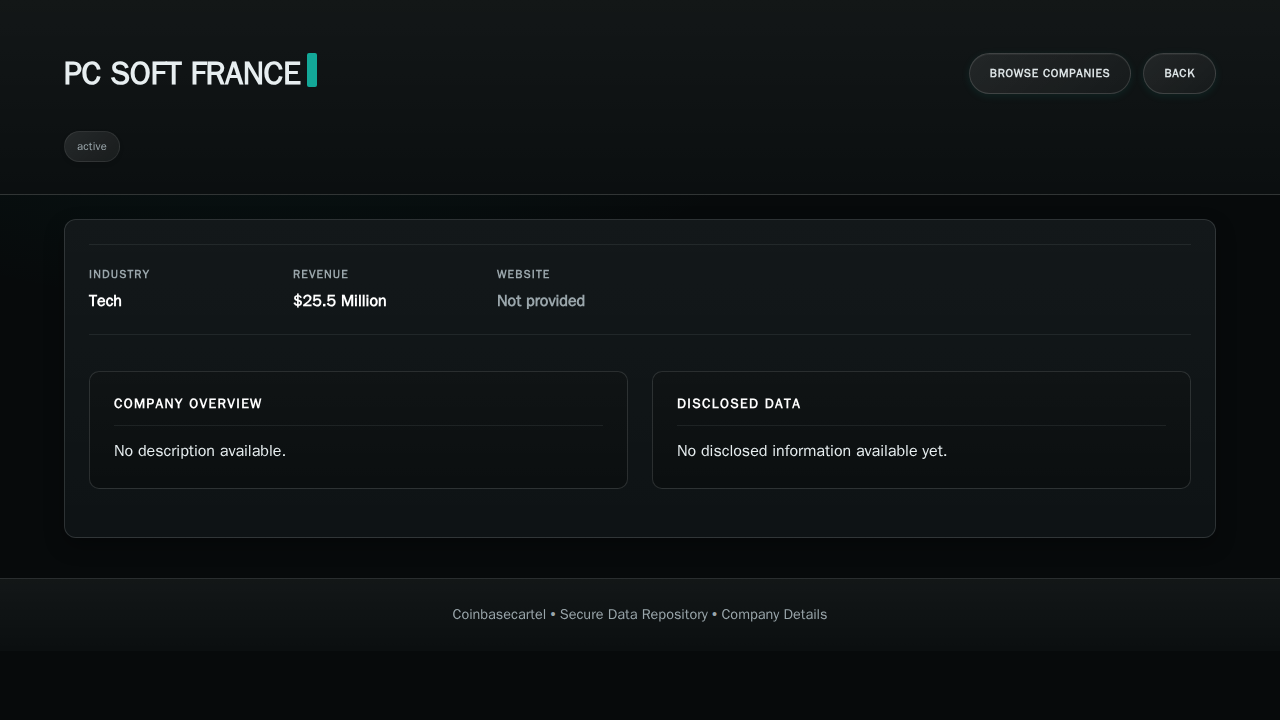Click the Website field label
Viewport: 1280px width, 720px height.
click(523, 274)
